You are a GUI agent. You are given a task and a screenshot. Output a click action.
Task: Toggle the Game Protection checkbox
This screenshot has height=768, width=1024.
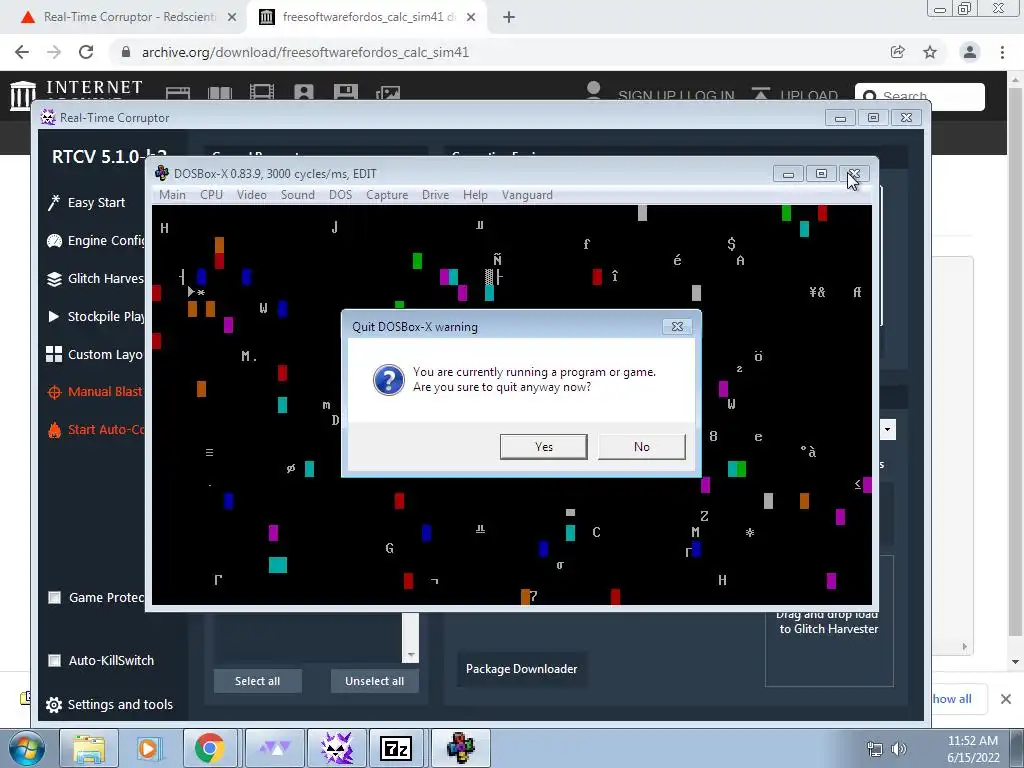[55, 598]
